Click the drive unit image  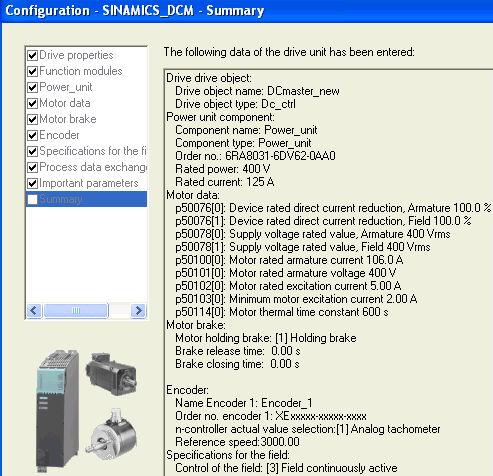(x=57, y=411)
